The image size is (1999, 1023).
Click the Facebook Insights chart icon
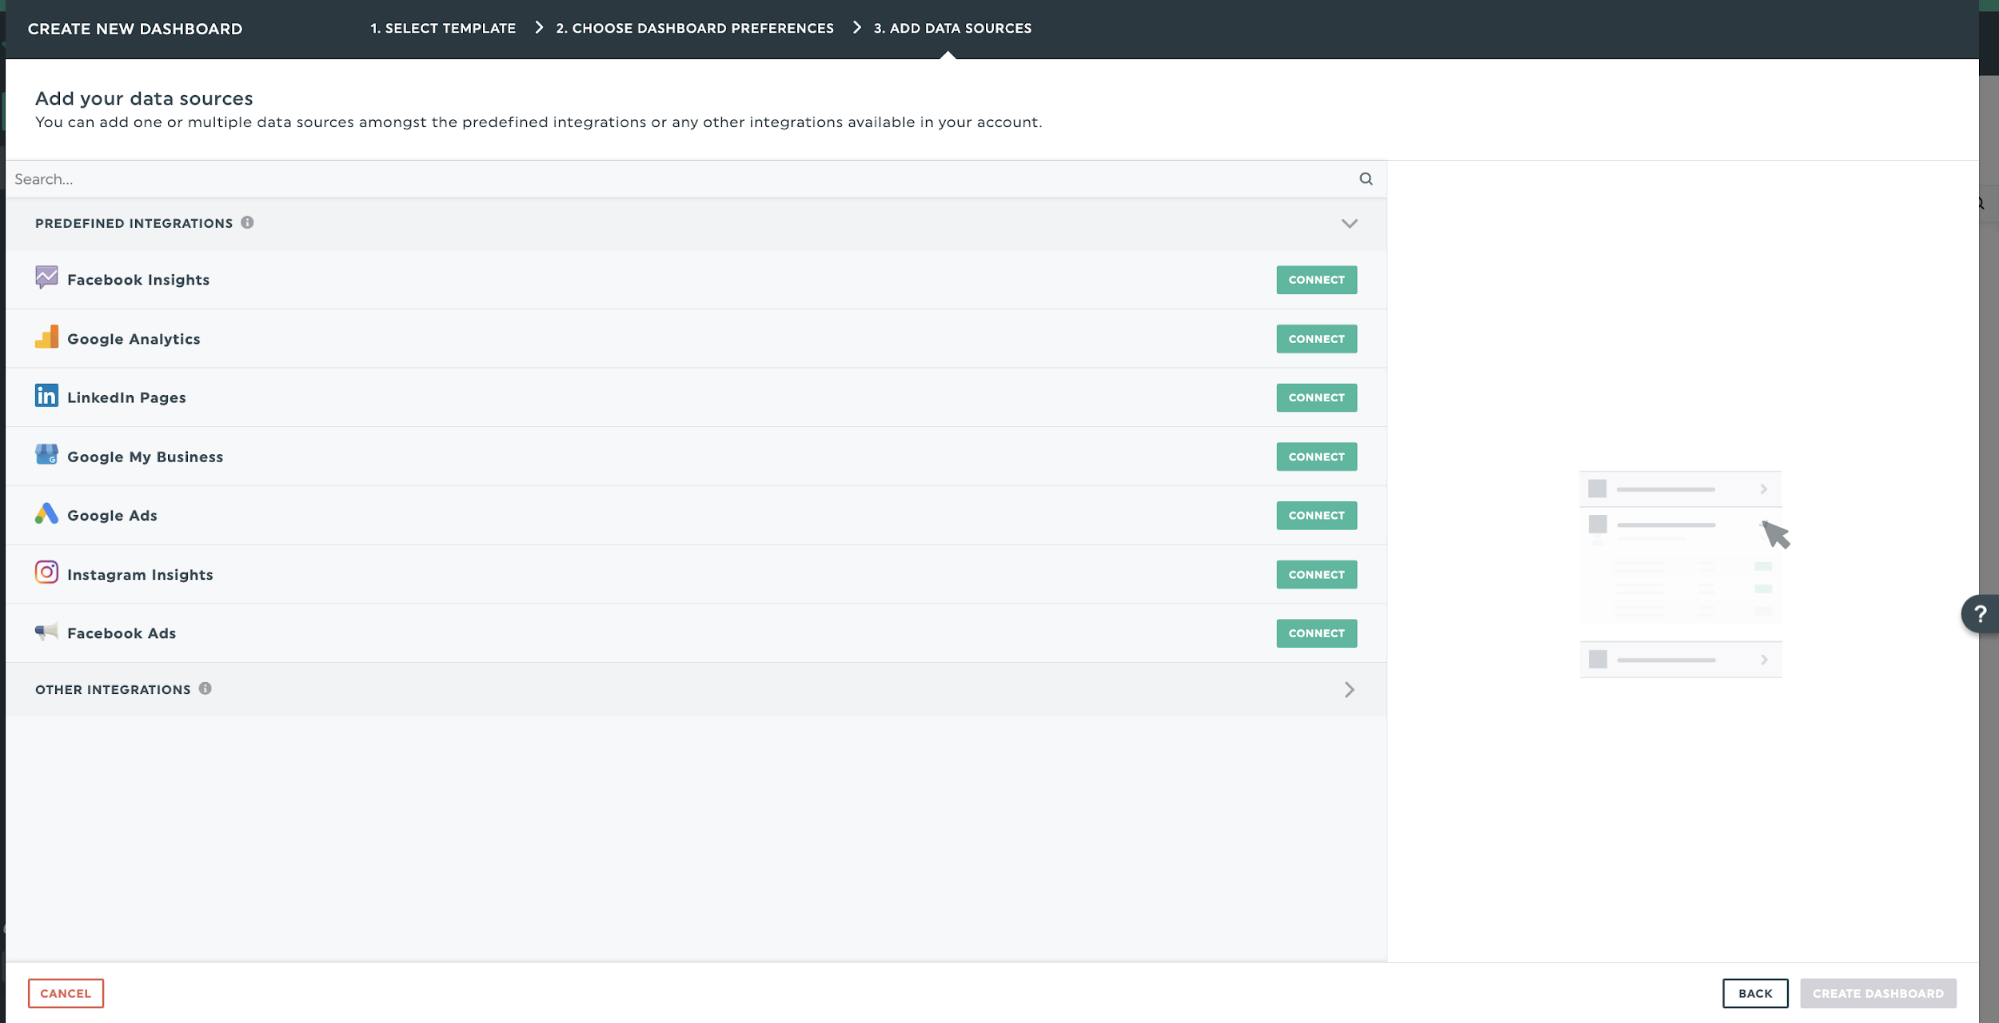tap(46, 278)
